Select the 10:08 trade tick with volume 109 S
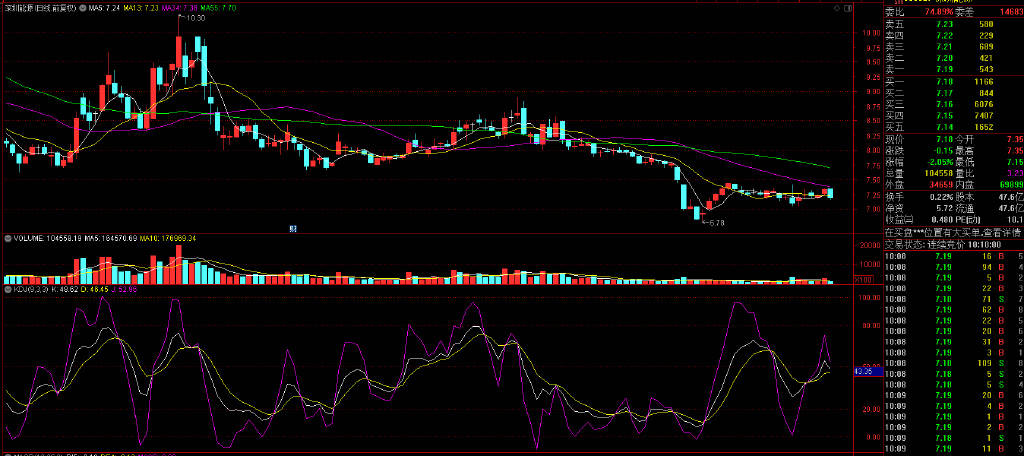The image size is (1024, 456). (x=953, y=363)
